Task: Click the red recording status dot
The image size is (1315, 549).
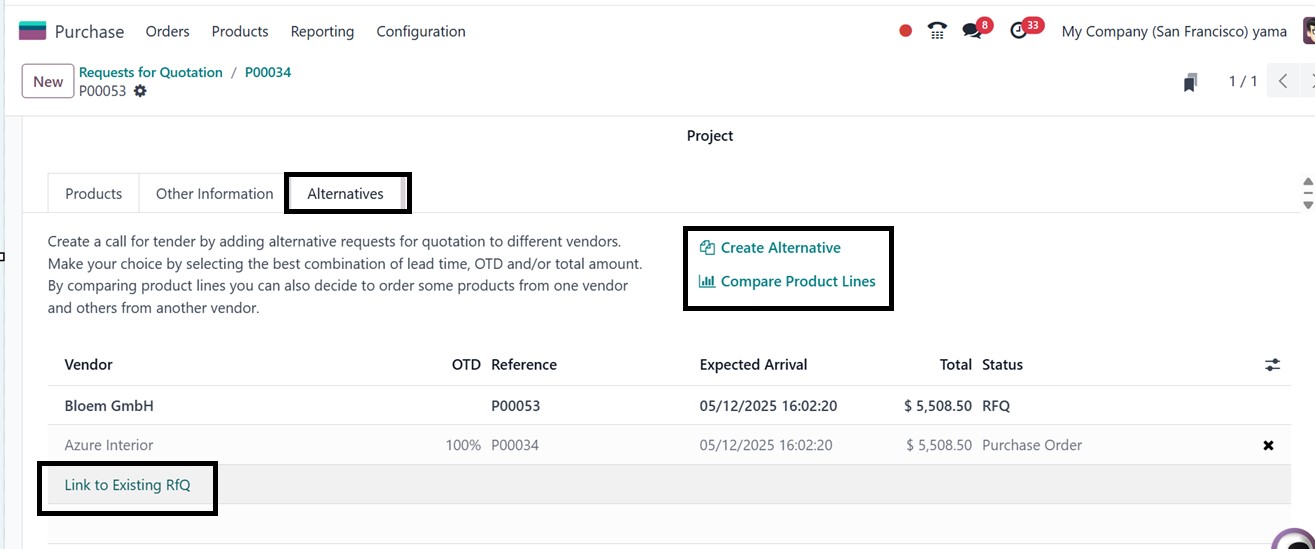Action: [x=905, y=31]
